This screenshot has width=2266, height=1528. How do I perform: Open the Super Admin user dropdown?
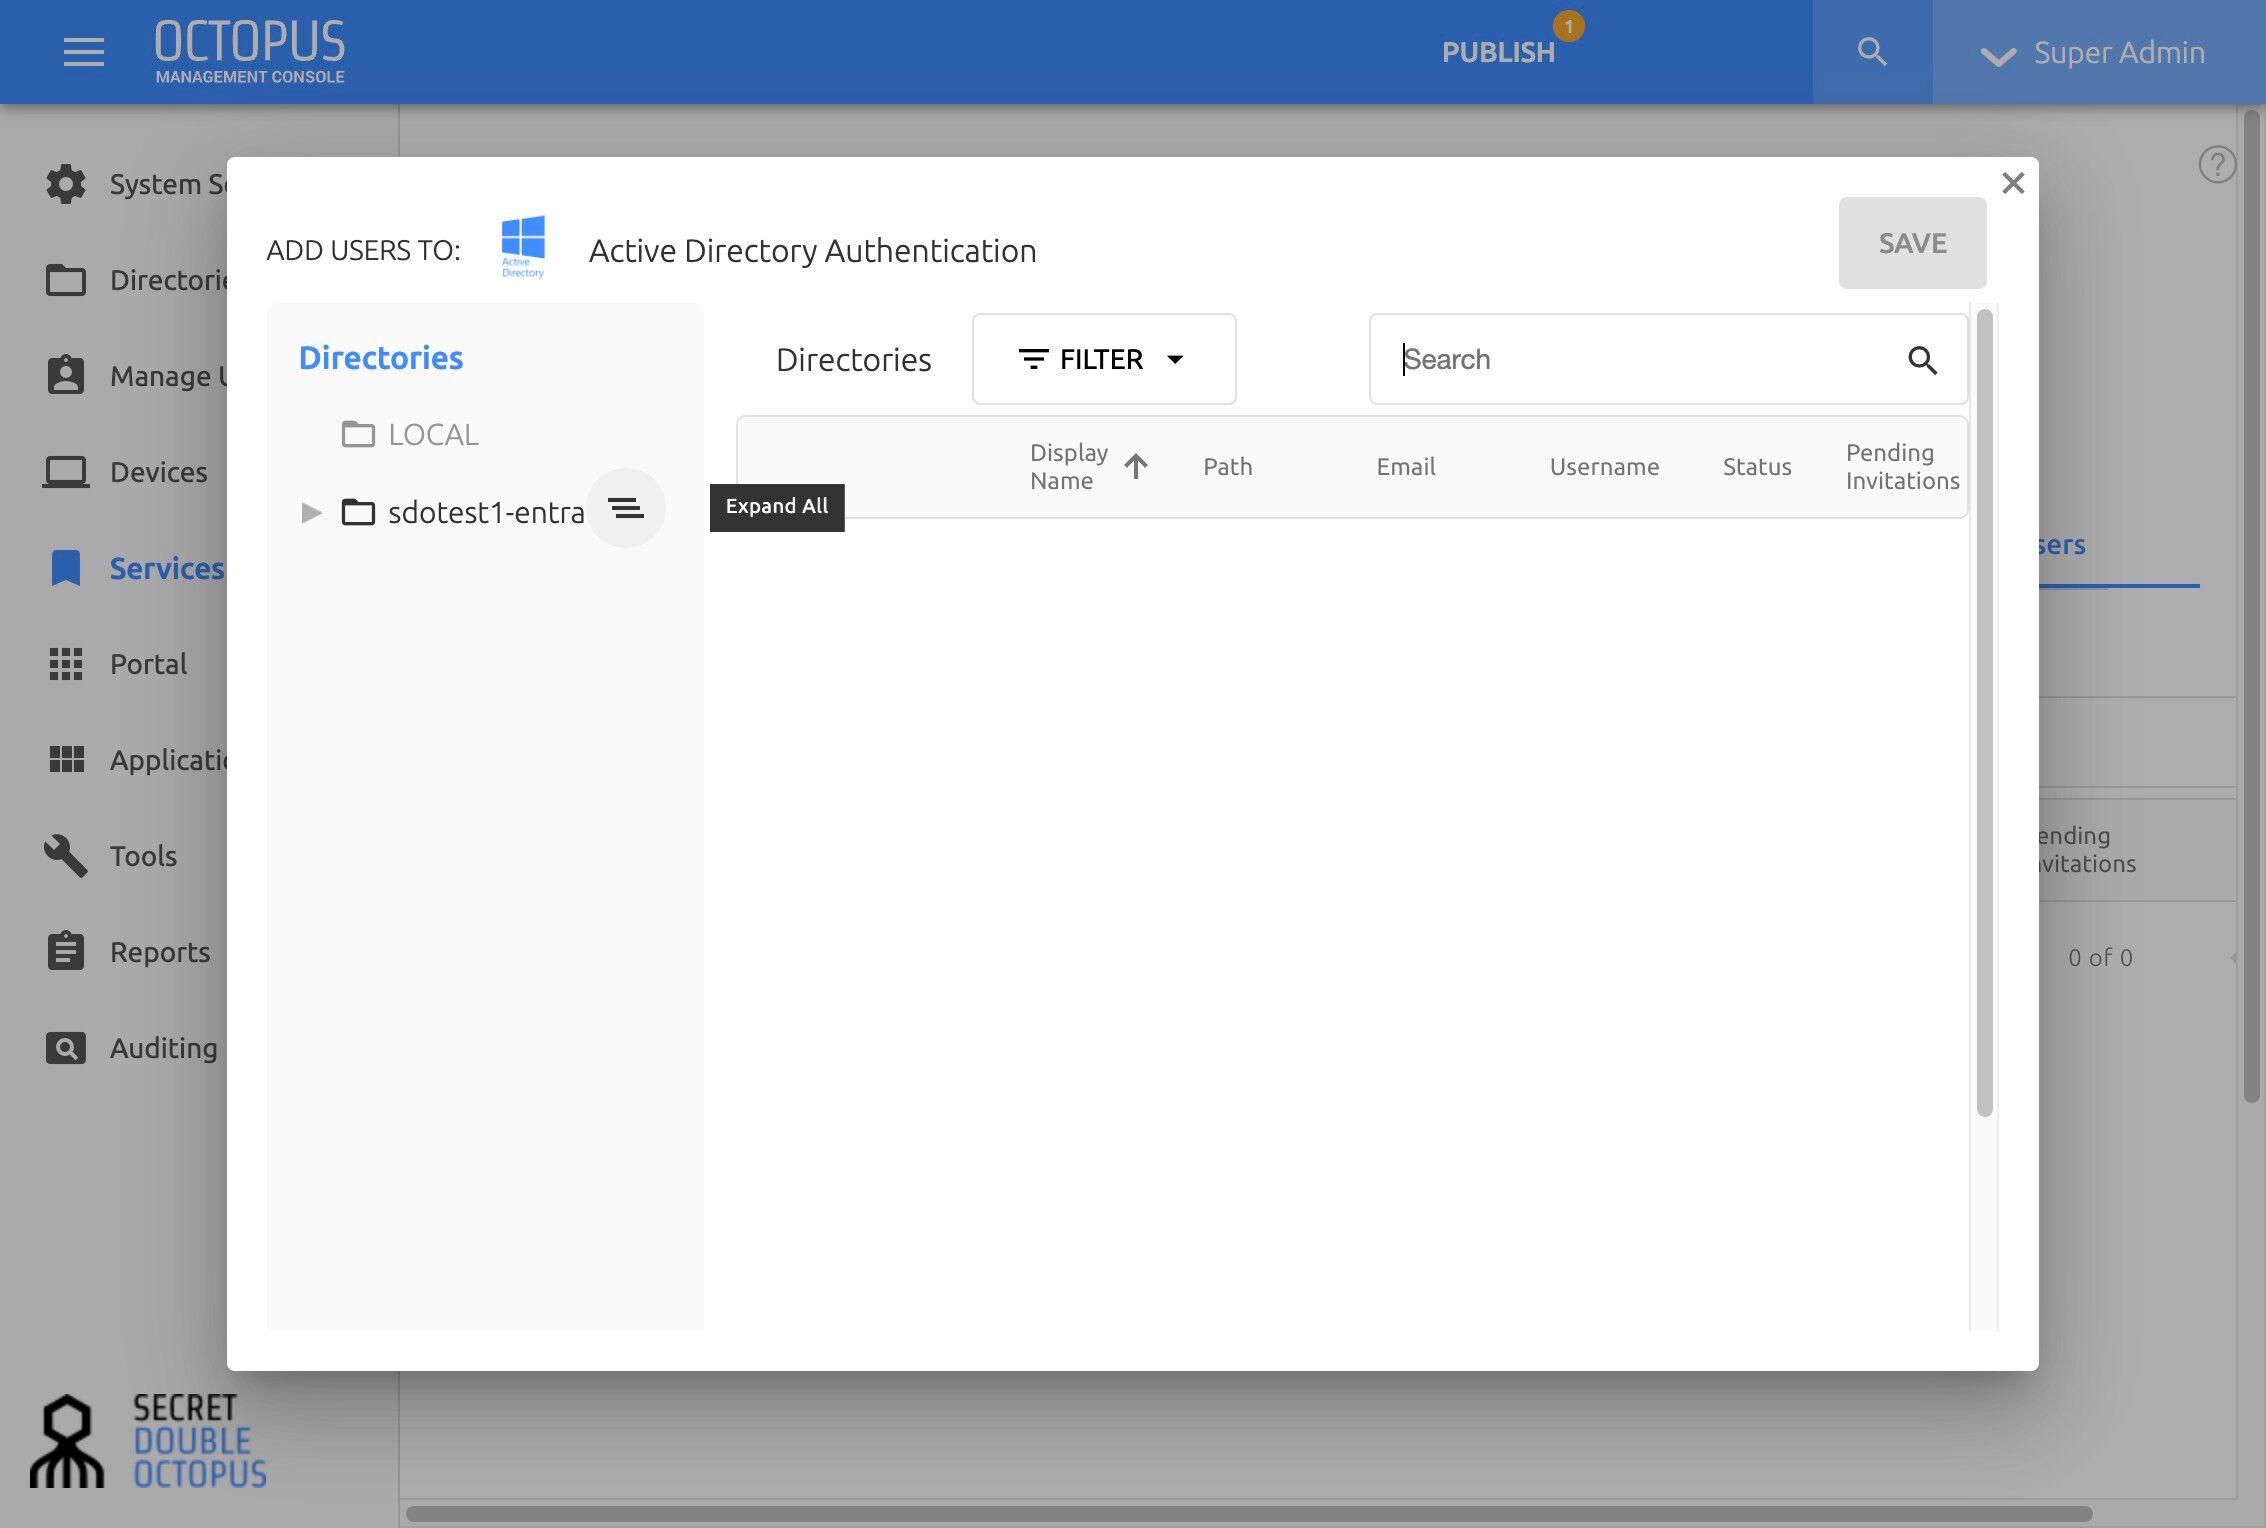[2093, 53]
